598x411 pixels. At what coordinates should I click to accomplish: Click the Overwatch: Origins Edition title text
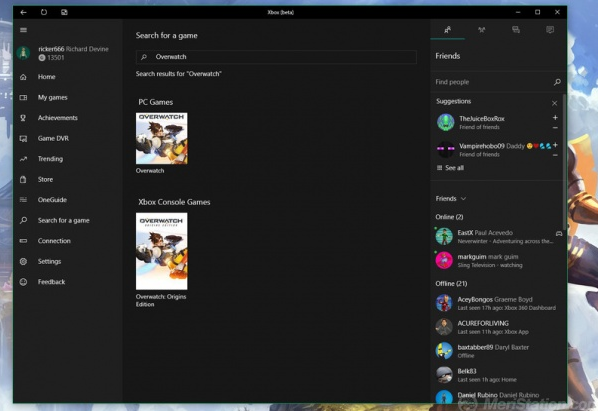[161, 300]
